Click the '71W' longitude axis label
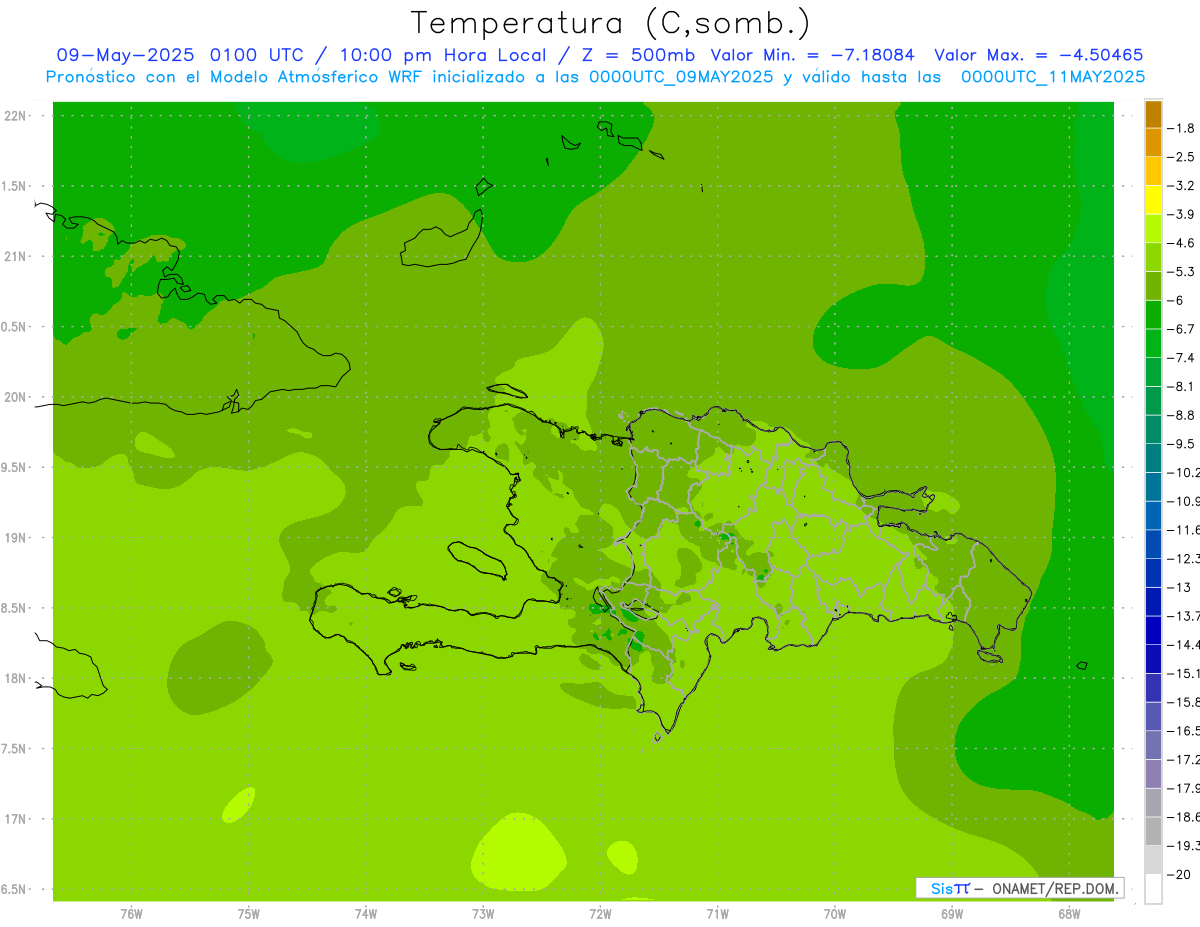1200x927 pixels. pos(717,913)
